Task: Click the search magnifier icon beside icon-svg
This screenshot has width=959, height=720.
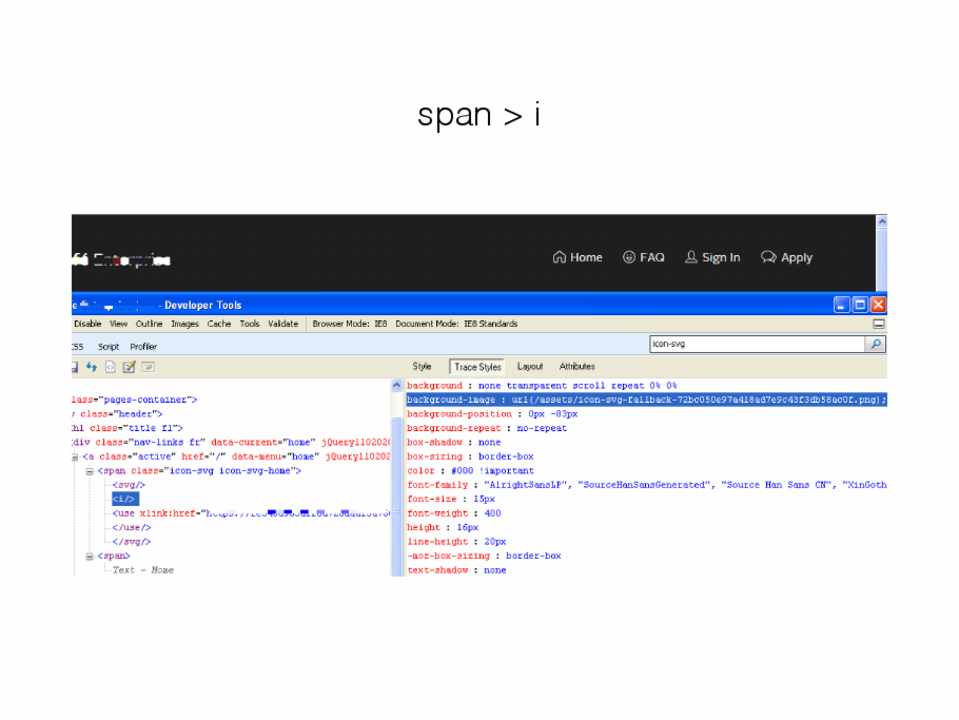Action: pyautogui.click(x=875, y=344)
